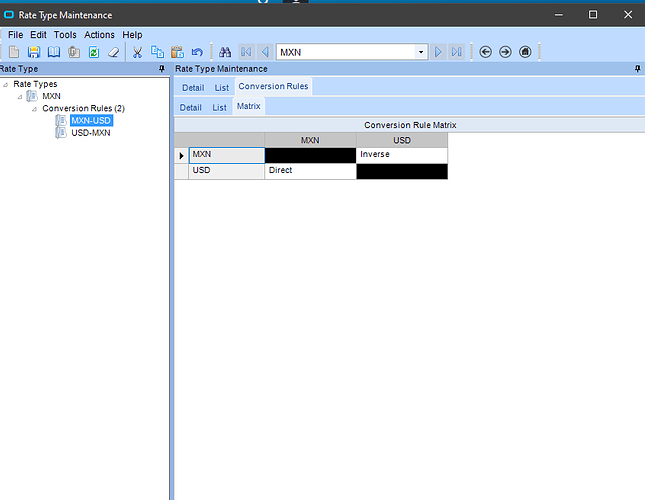
Task: Switch to the Matrix sub-tab
Action: 248,106
